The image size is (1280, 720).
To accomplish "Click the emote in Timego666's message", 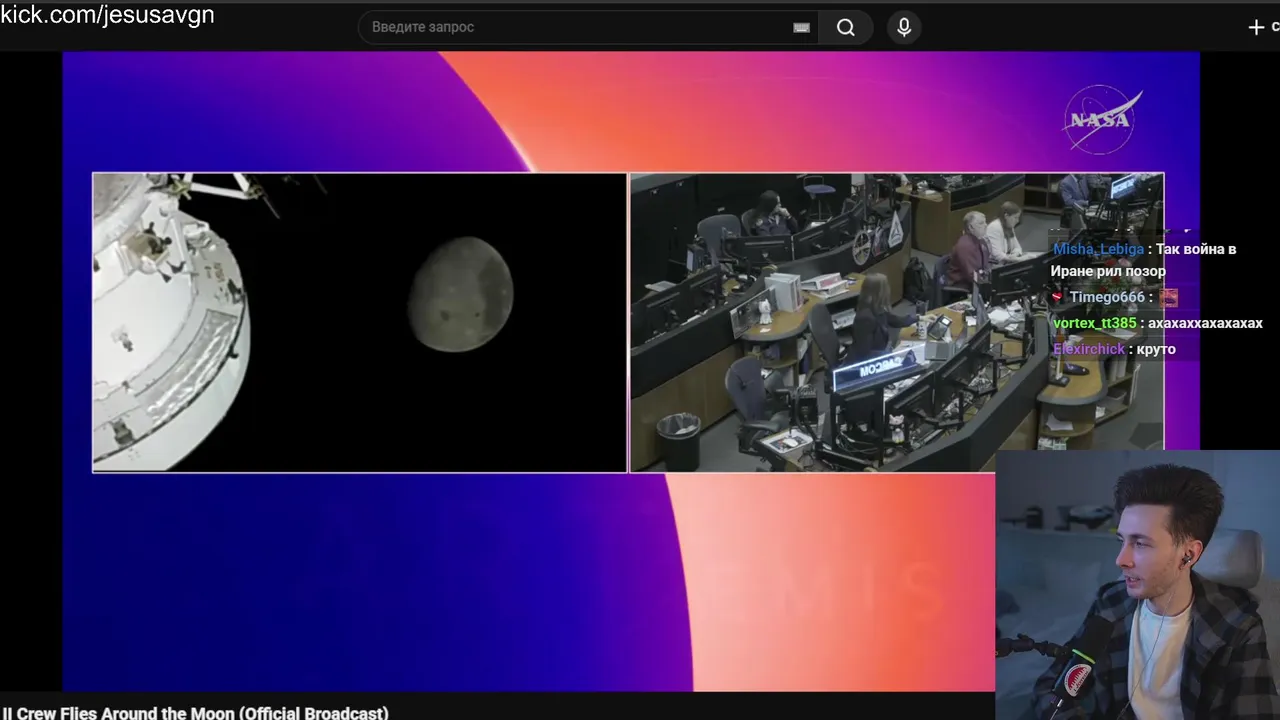I will tap(1168, 297).
